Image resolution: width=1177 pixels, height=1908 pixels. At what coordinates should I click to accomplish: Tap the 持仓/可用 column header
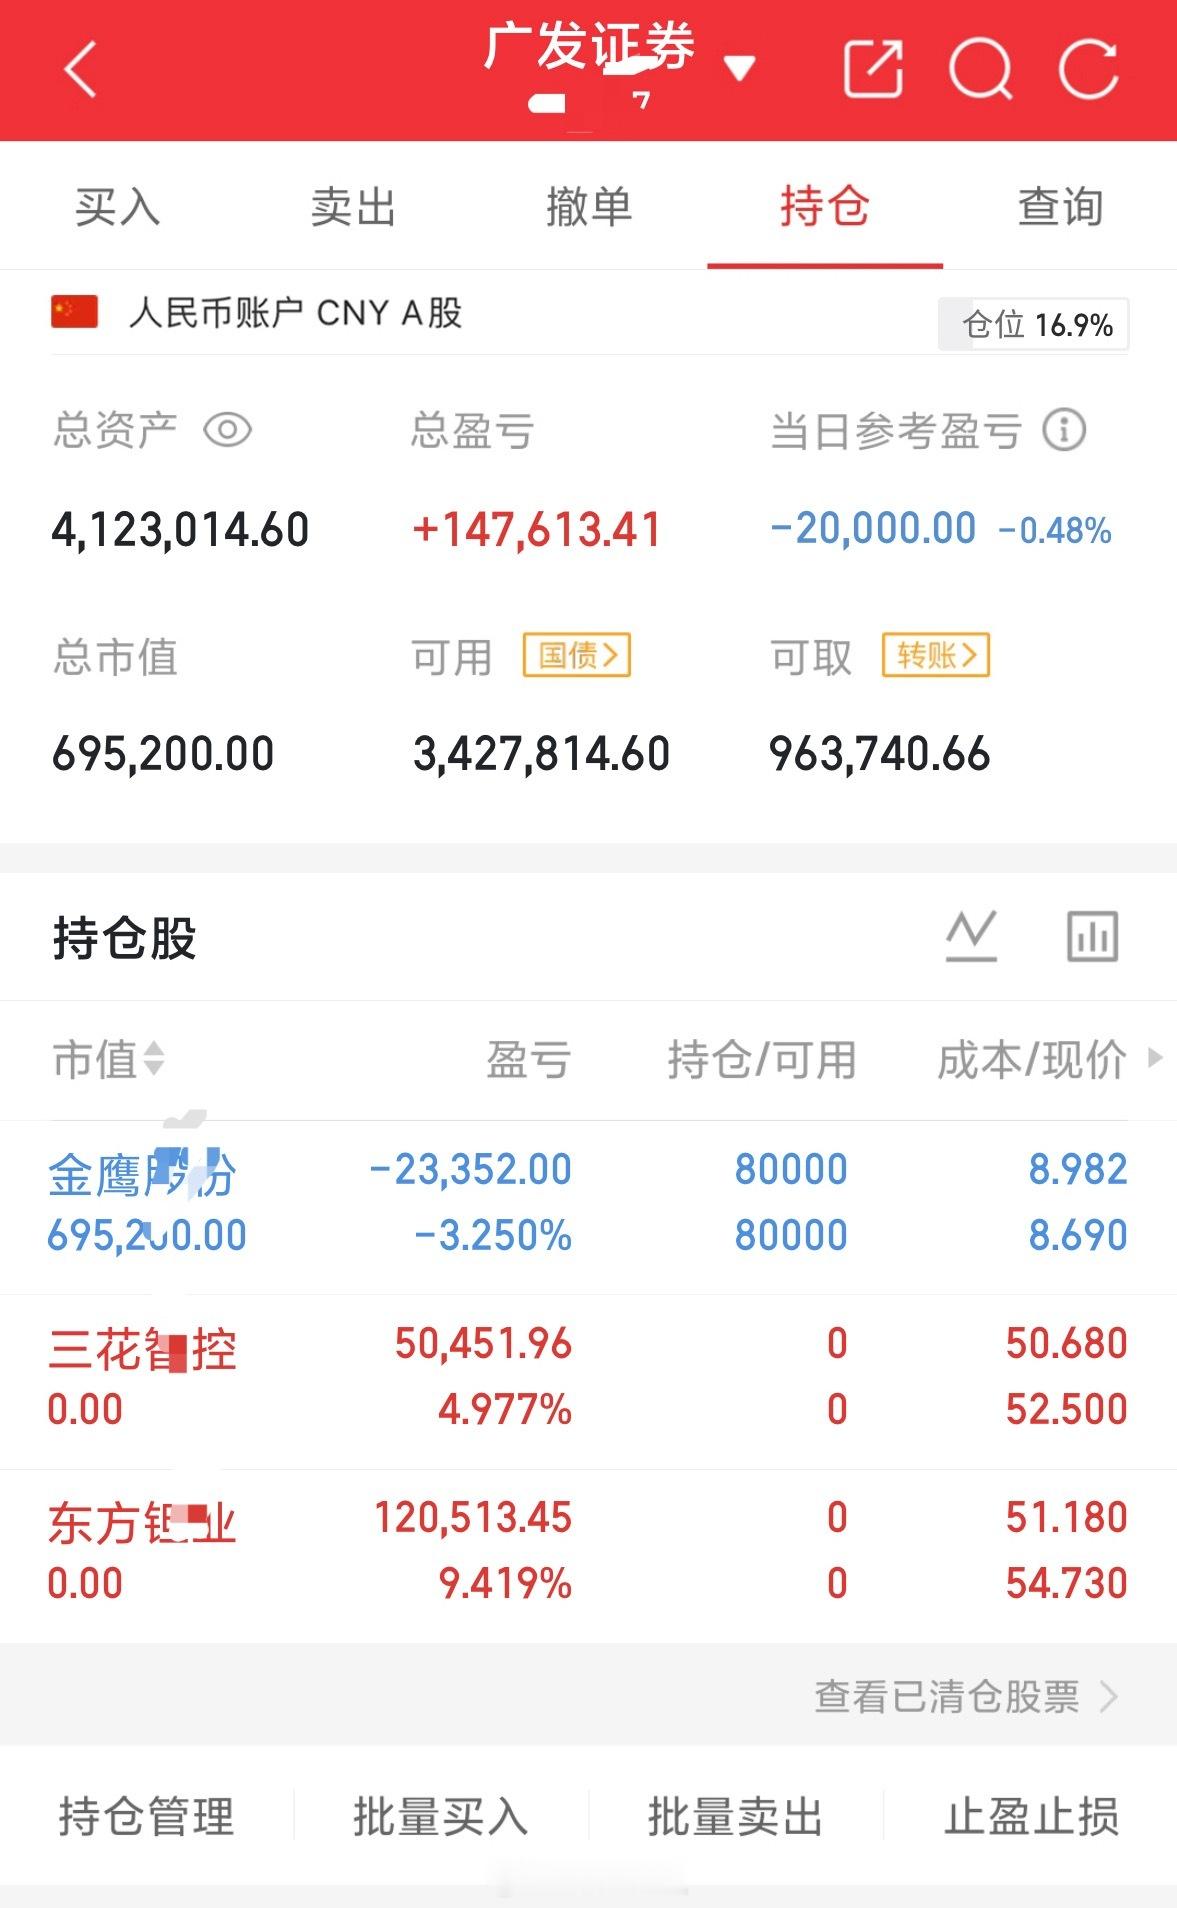coord(762,1059)
